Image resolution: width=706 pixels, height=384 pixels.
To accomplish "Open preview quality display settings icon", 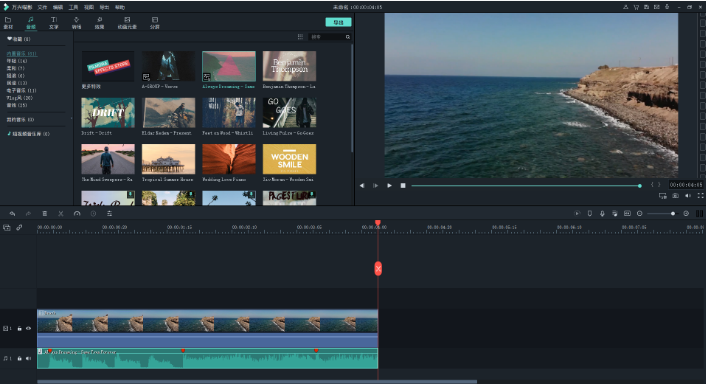I will tap(662, 196).
